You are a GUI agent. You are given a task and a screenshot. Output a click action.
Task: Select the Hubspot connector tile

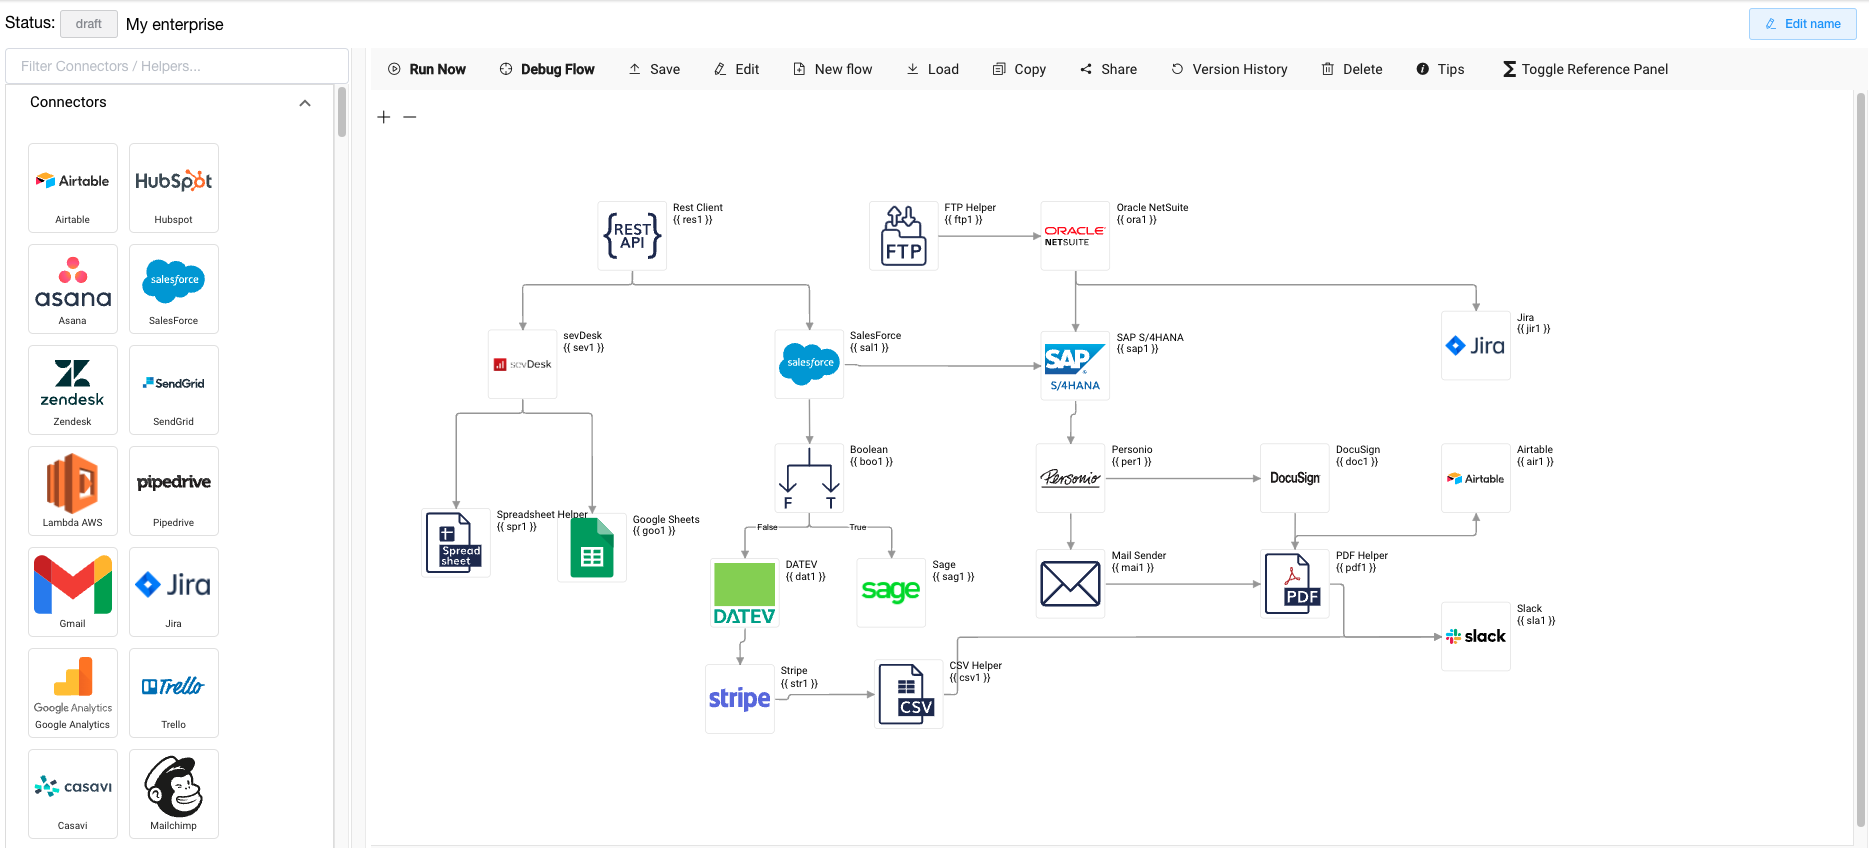click(174, 188)
